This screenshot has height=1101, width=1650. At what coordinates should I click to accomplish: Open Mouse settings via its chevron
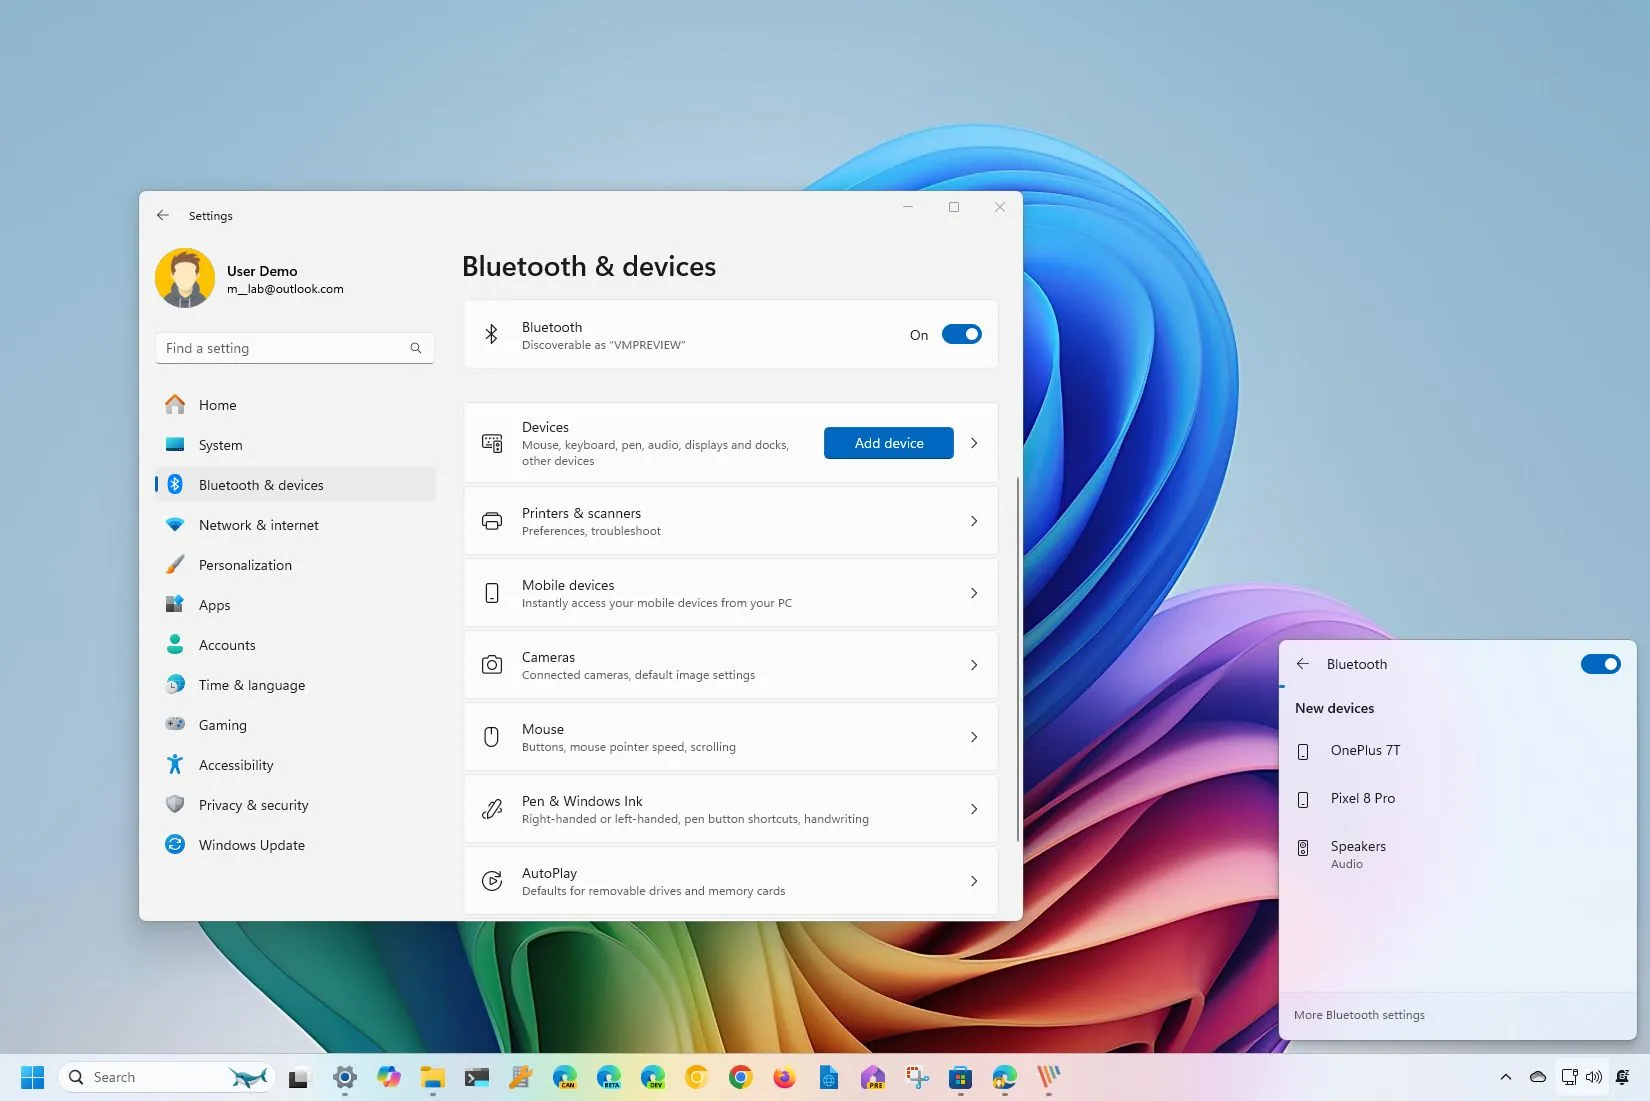974,737
